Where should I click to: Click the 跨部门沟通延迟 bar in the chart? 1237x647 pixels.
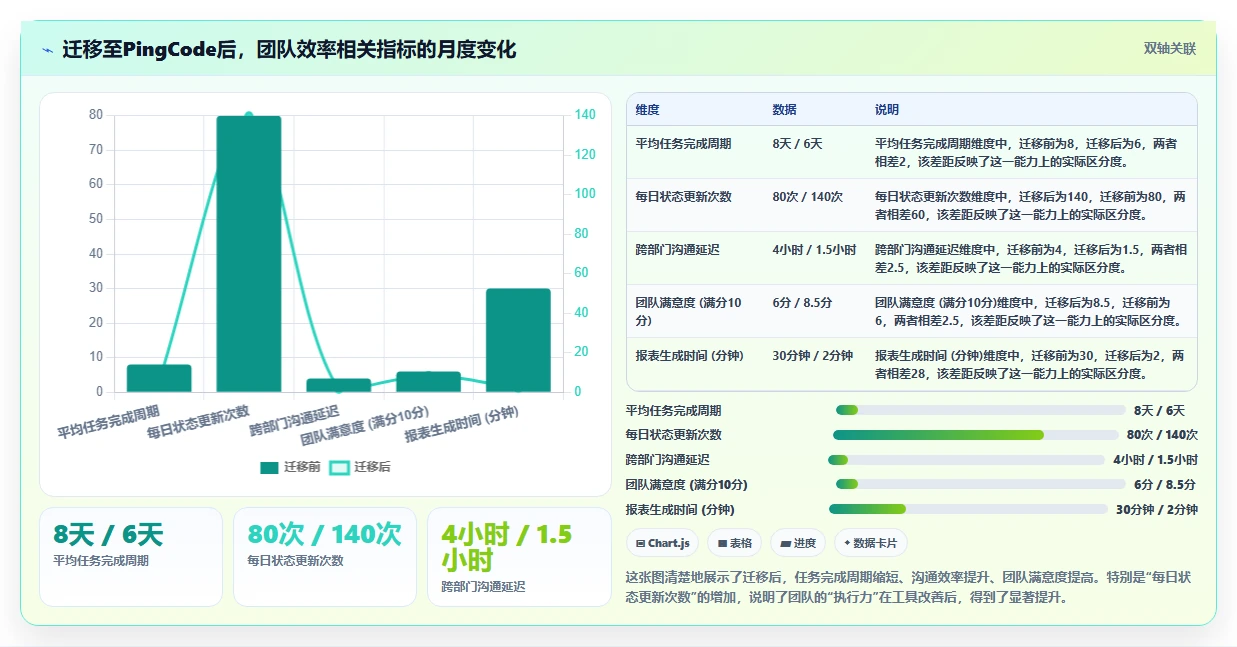pos(339,385)
